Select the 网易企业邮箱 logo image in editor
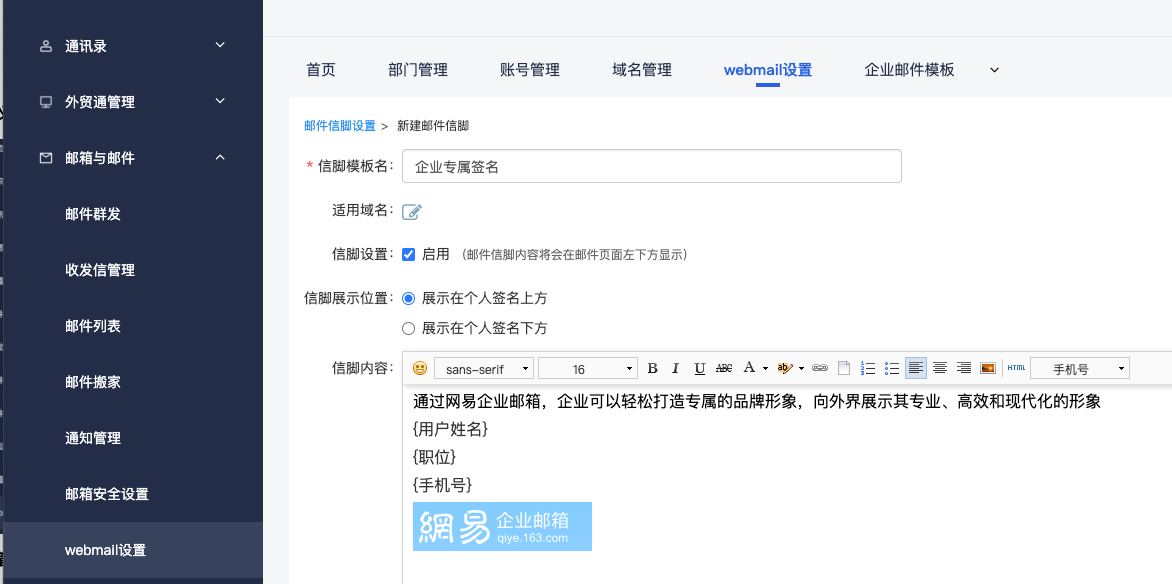The width and height of the screenshot is (1172, 584). [502, 526]
